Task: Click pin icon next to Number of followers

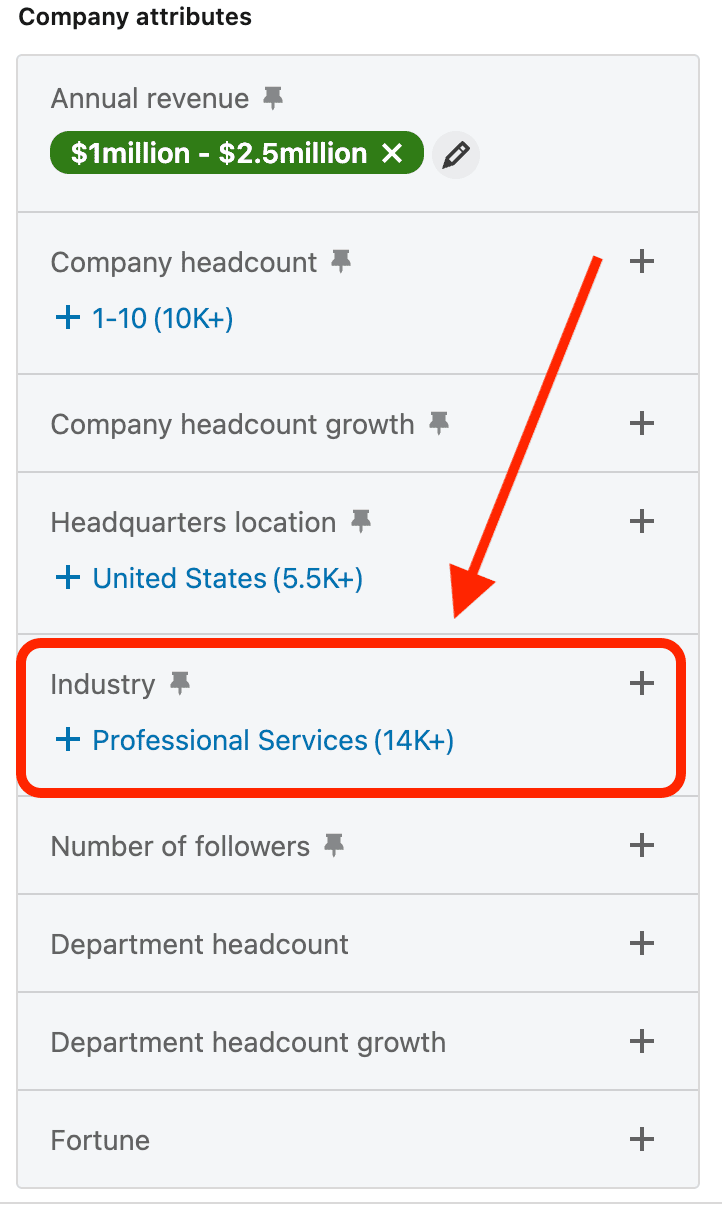Action: pos(334,845)
